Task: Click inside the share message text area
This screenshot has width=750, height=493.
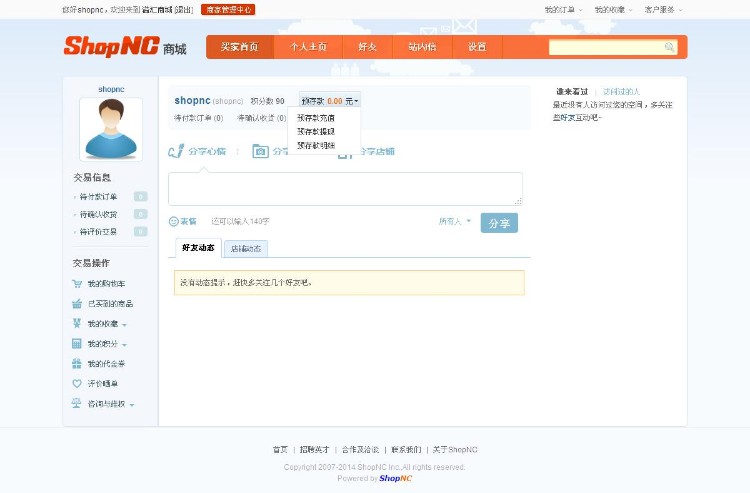Action: coord(345,188)
